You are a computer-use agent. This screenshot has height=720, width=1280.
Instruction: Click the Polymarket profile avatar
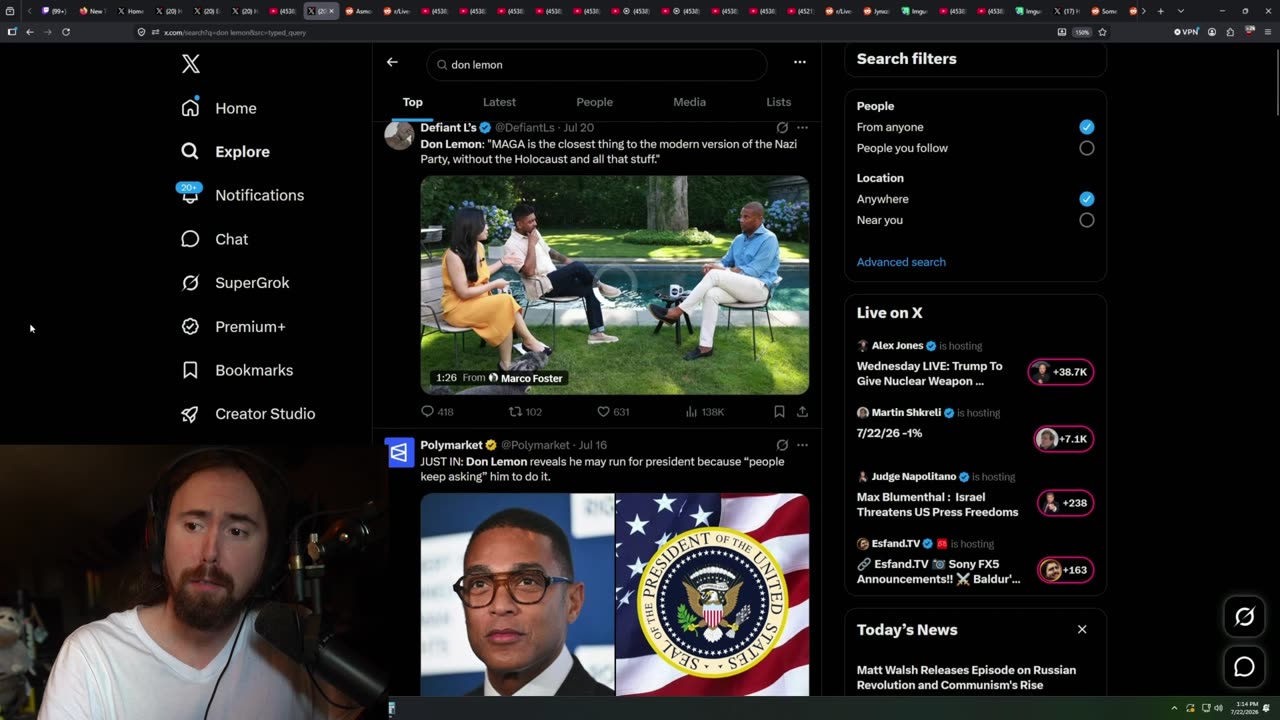point(399,452)
